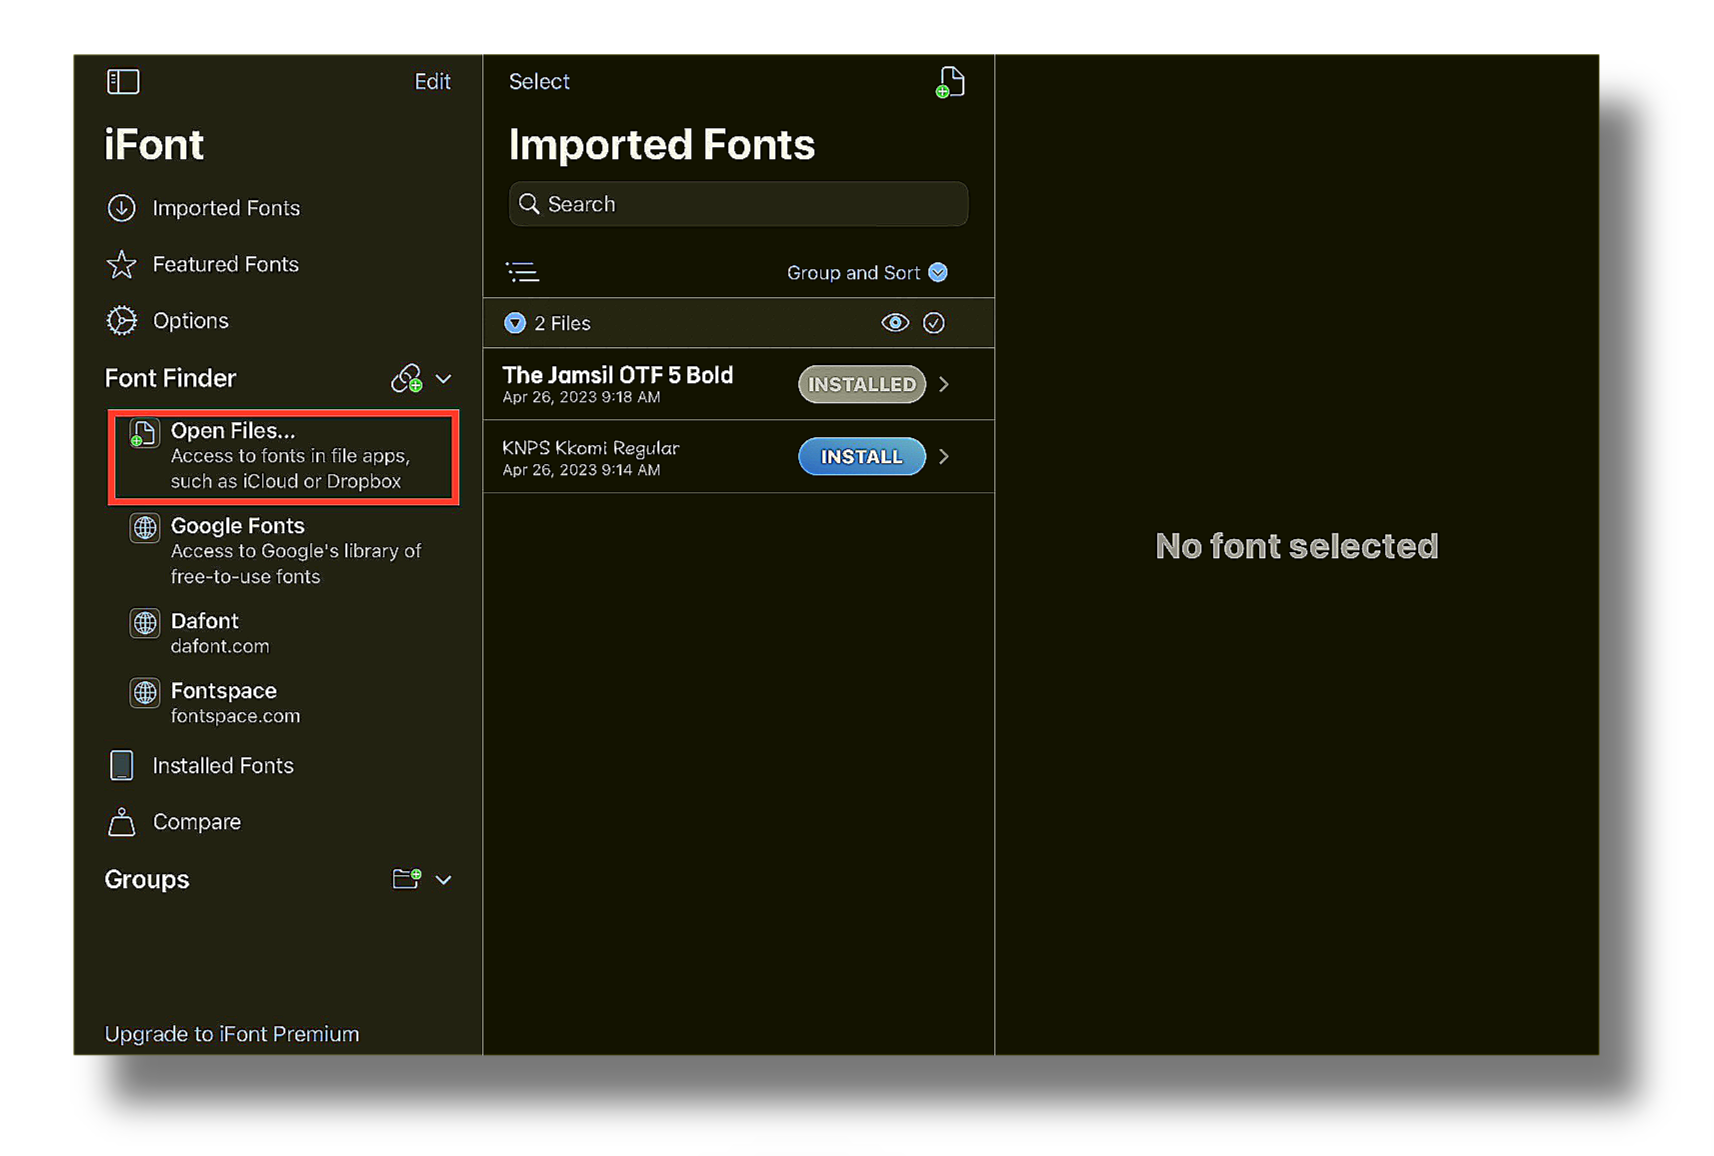
Task: Click the Open Files document icon
Action: tap(144, 433)
